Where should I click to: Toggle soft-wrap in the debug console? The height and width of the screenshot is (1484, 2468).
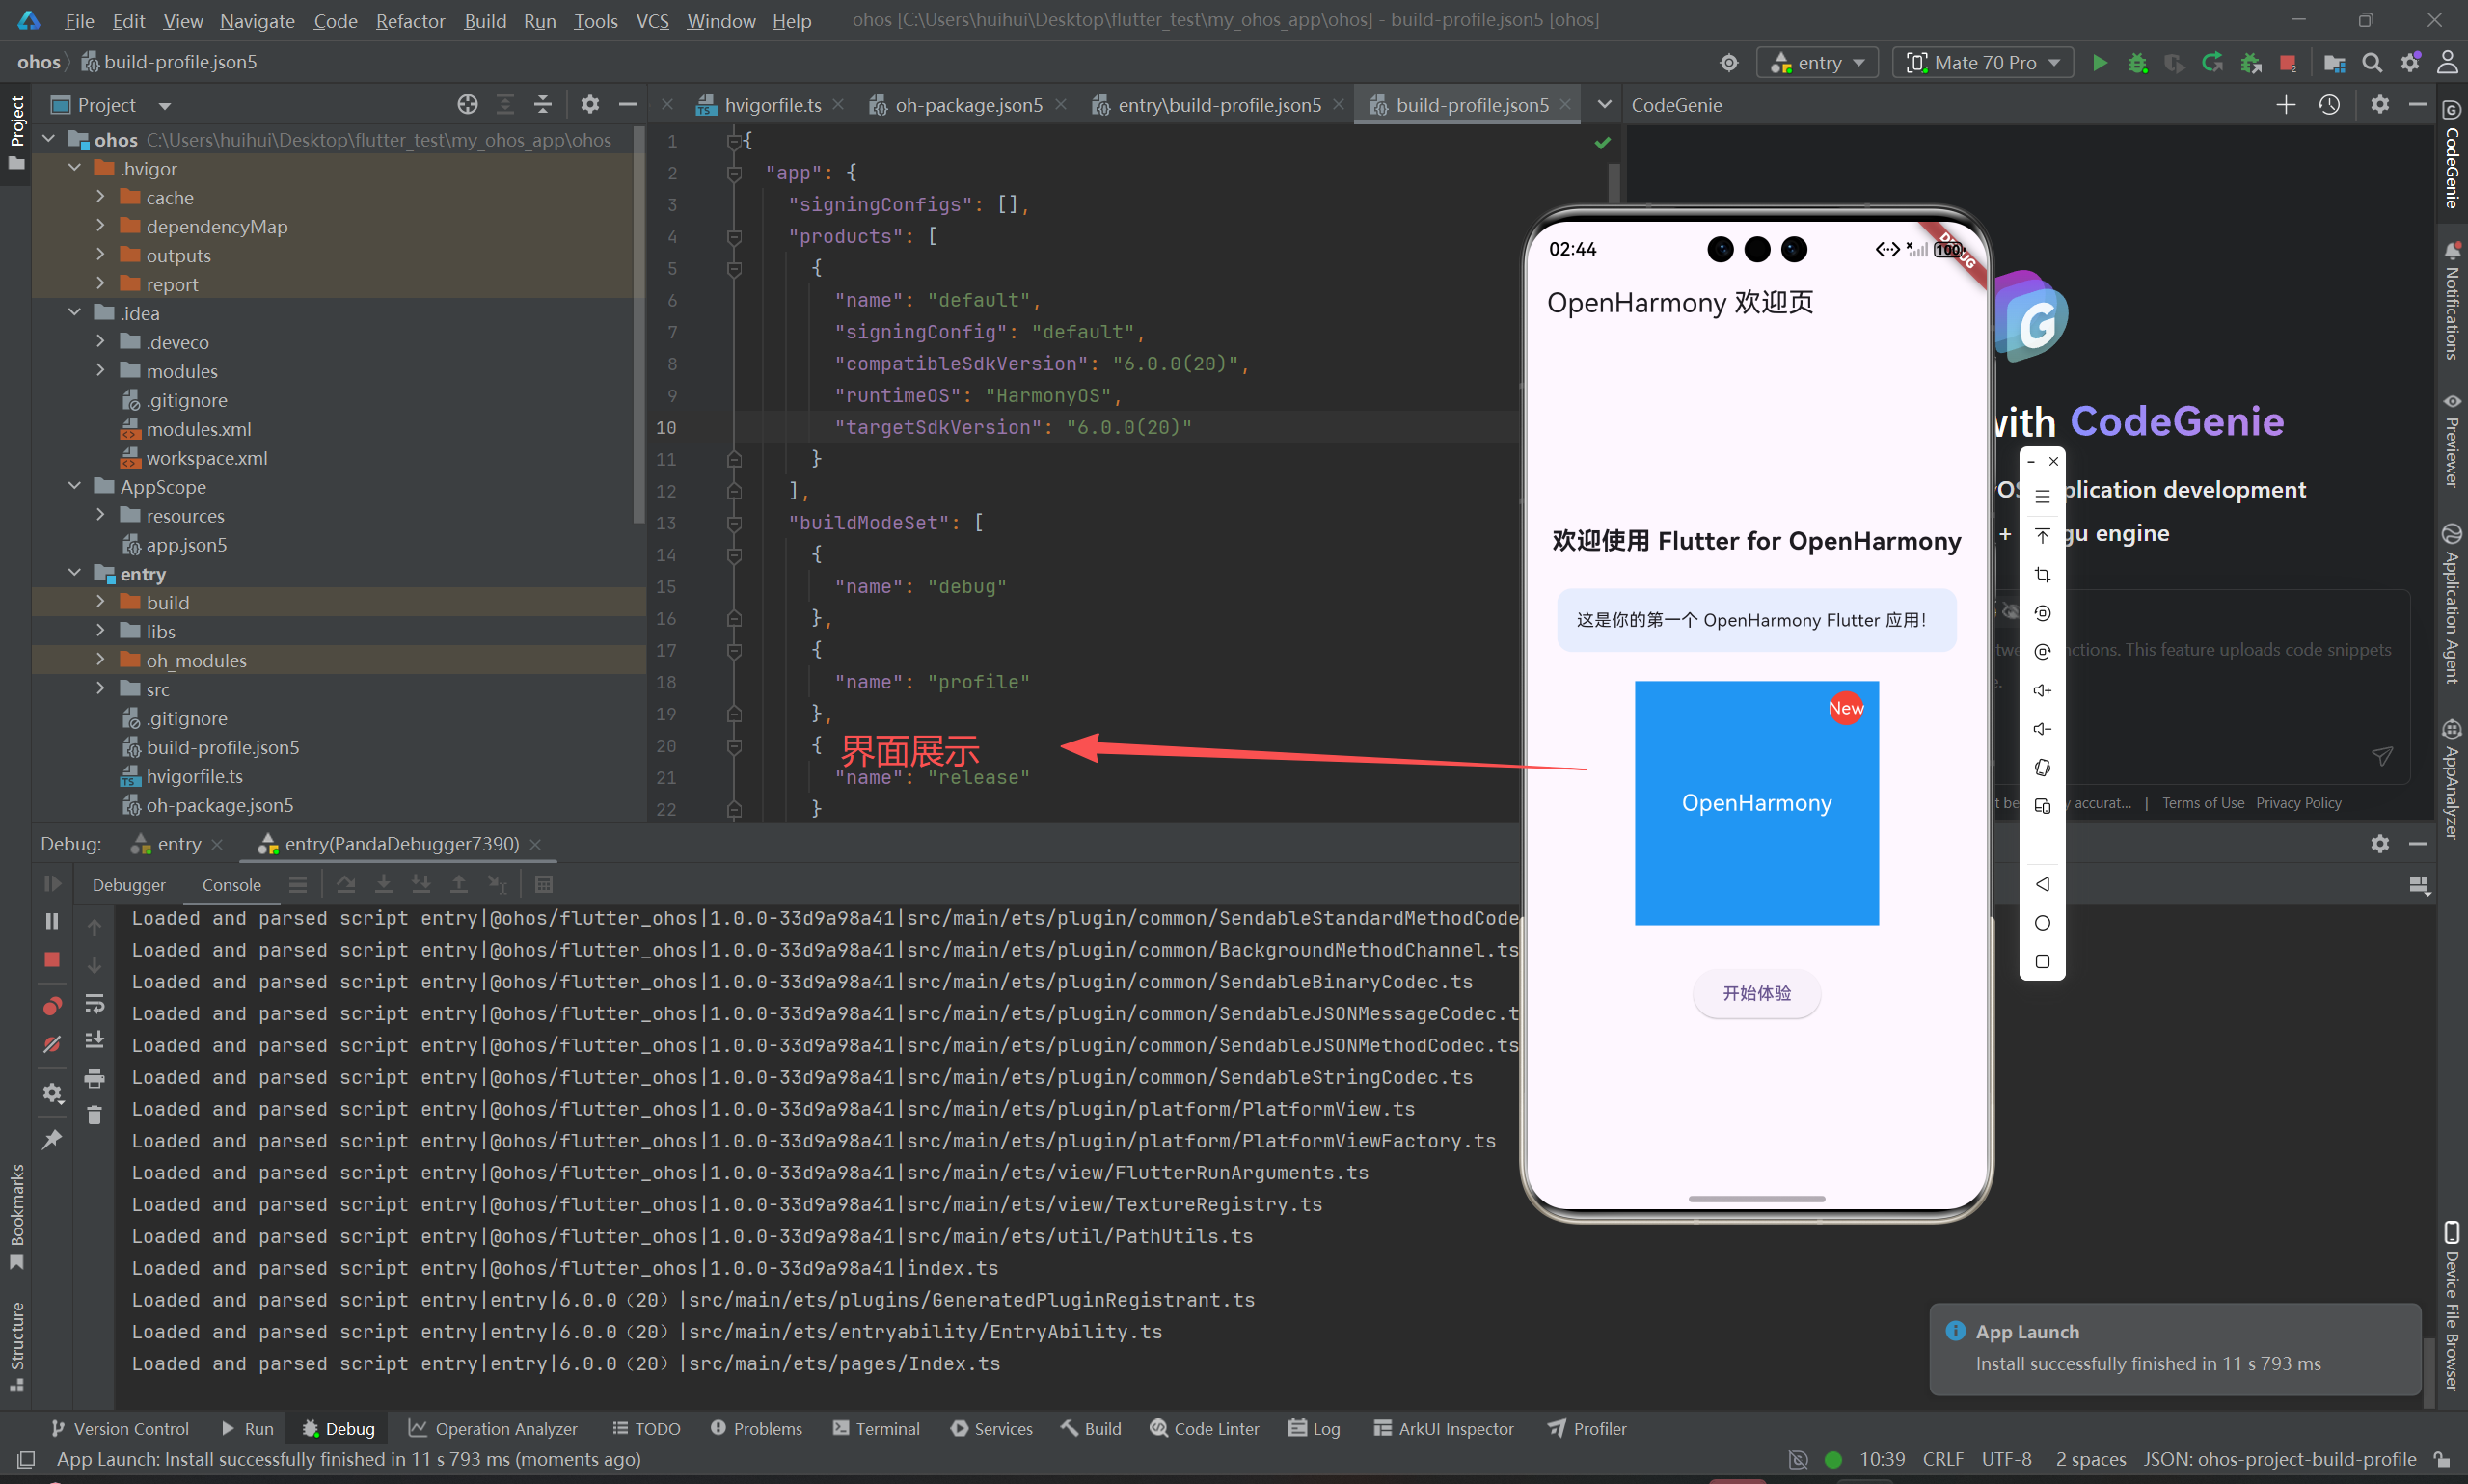click(x=94, y=1003)
